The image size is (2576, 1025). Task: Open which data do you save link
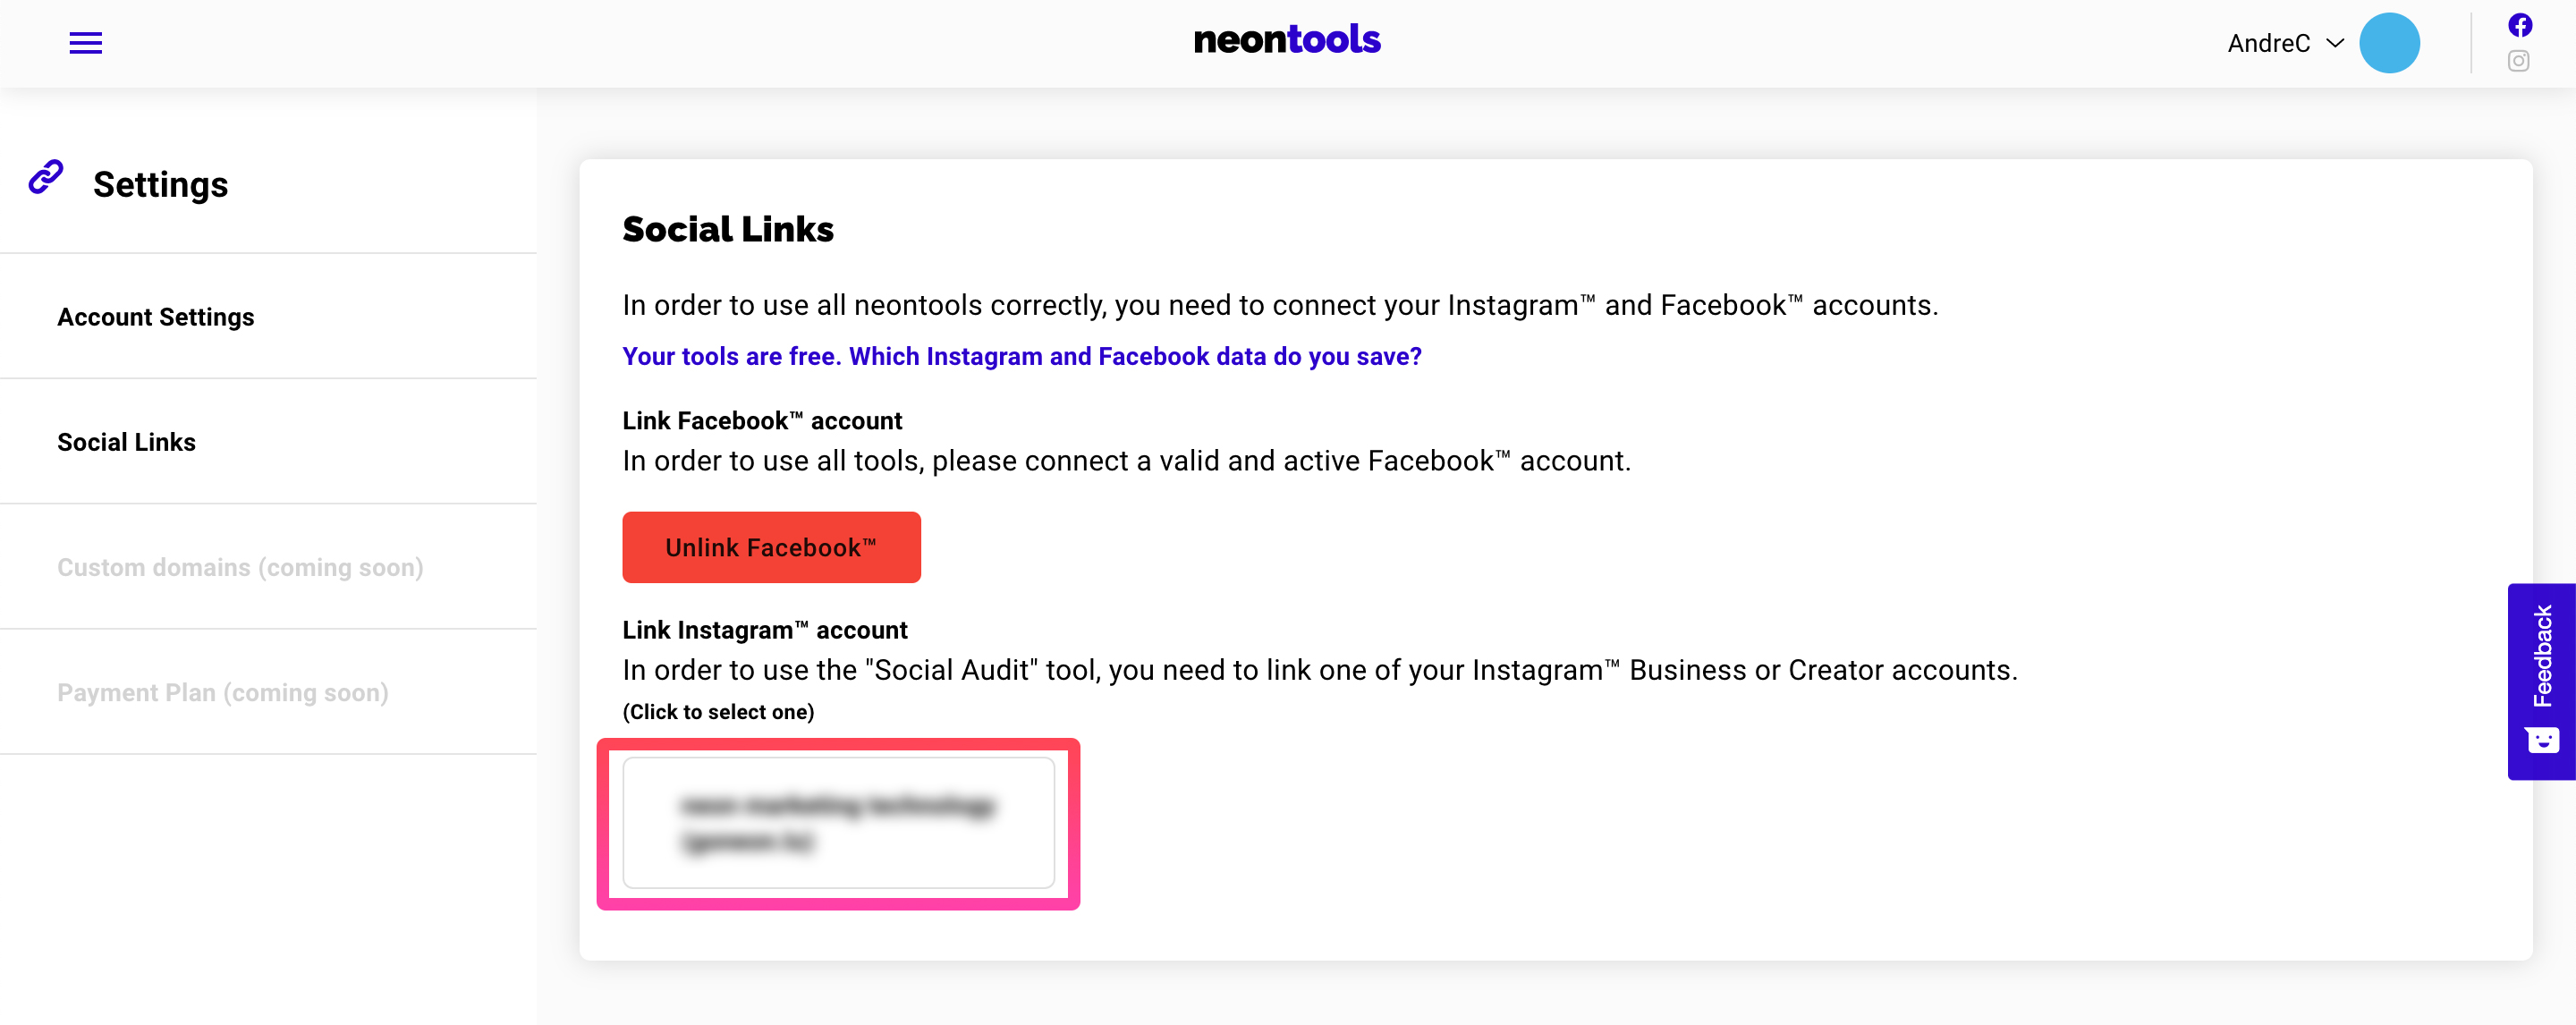1021,356
